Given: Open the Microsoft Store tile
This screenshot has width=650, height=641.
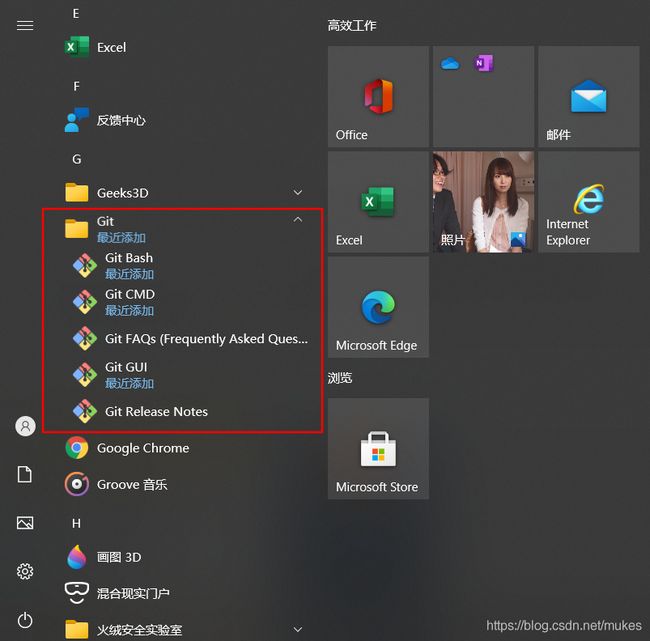Looking at the screenshot, I should coord(378,449).
